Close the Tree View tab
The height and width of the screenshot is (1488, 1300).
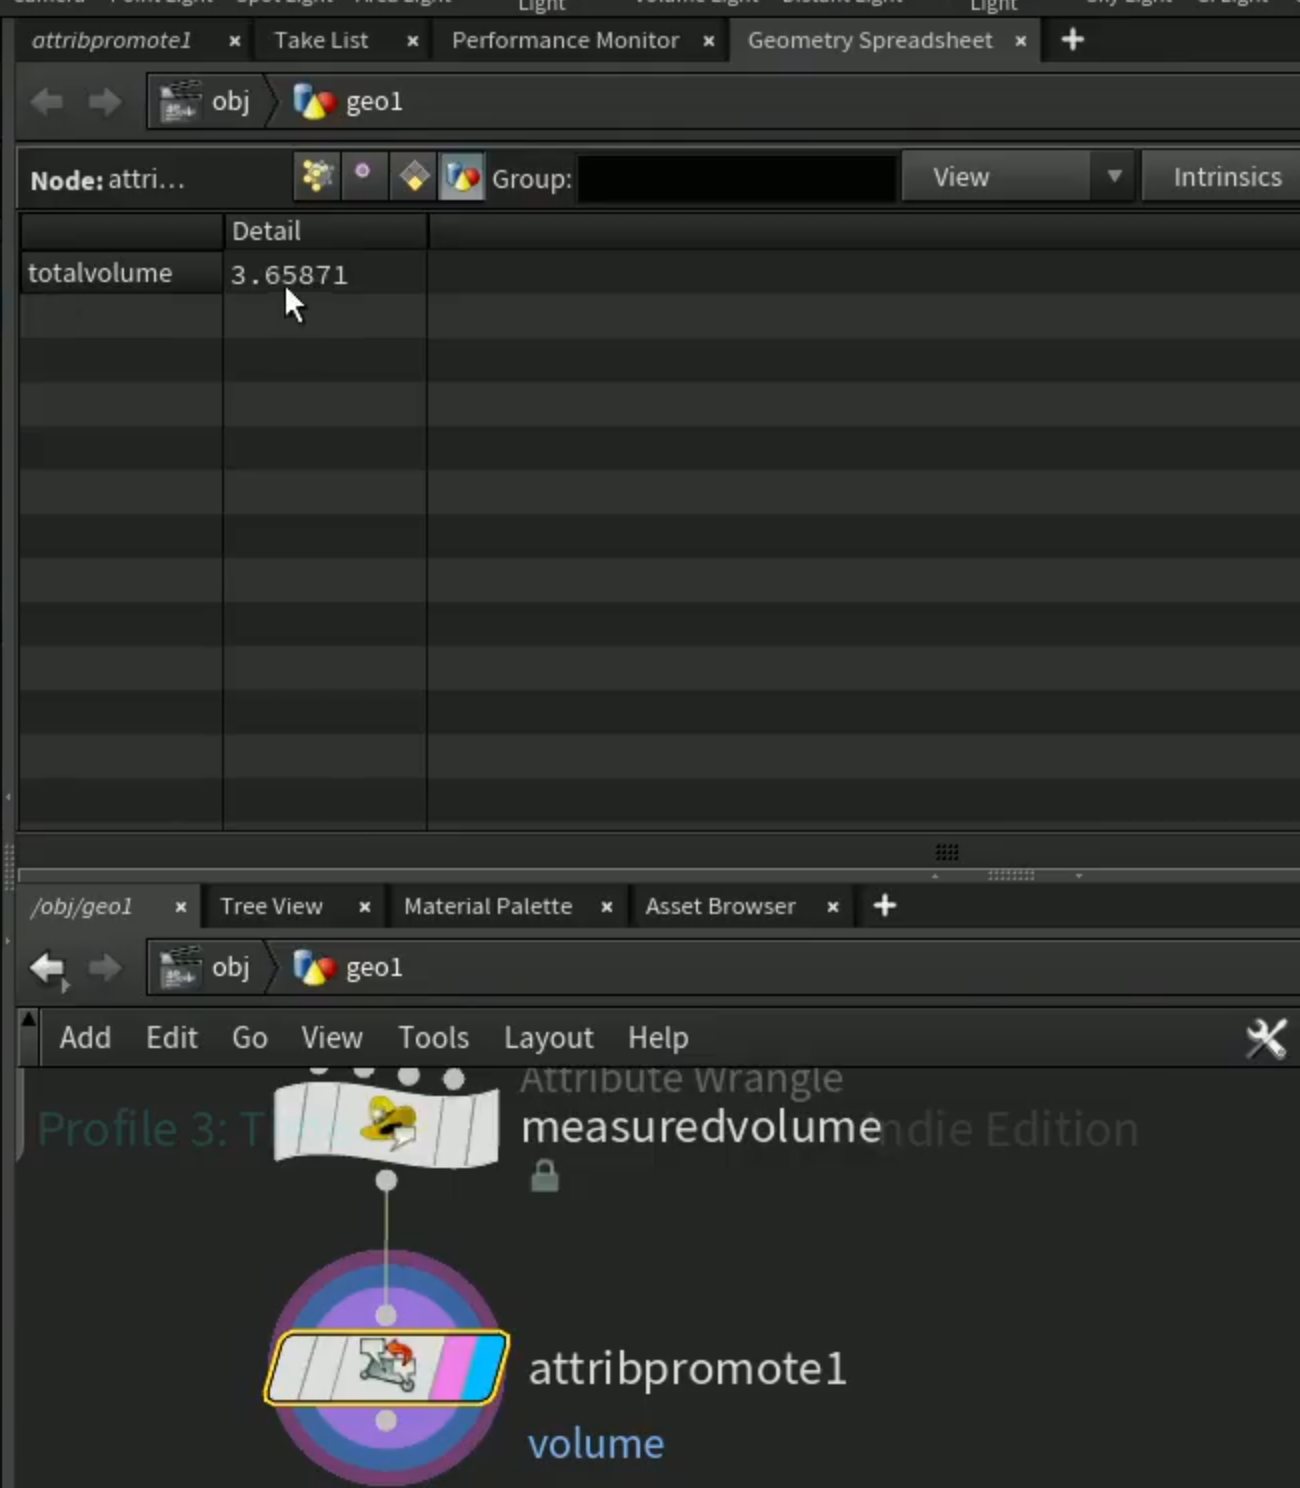point(364,907)
